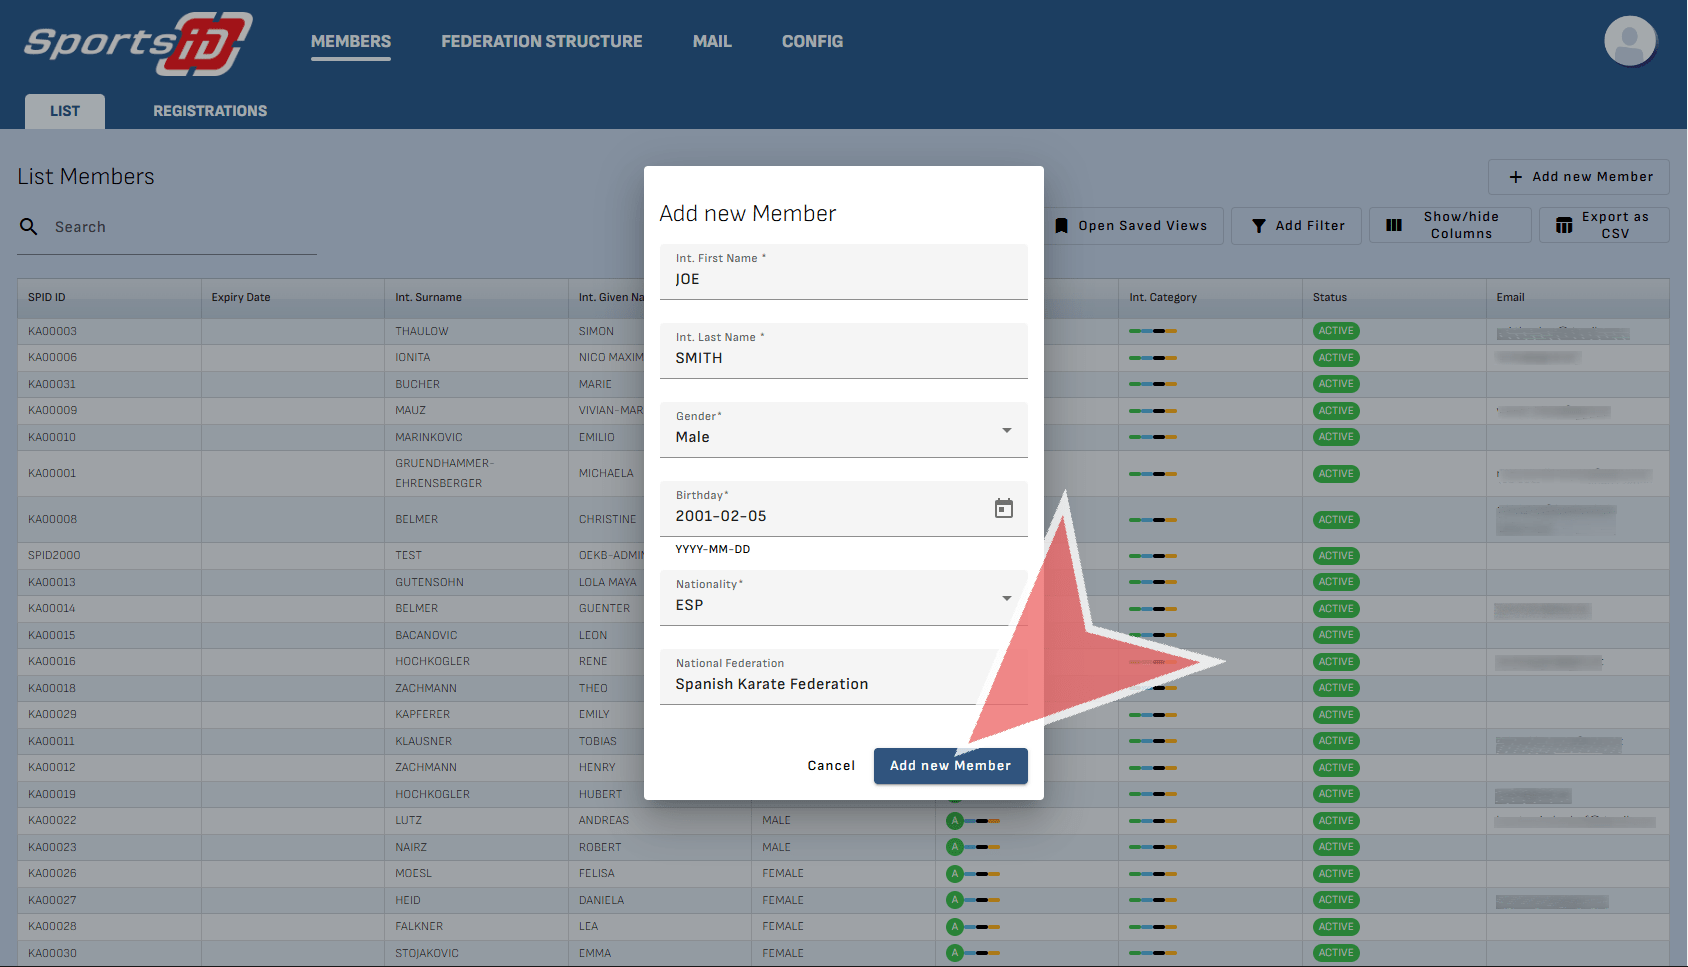Open the Federation Structure menu
1688x967 pixels.
coord(541,42)
